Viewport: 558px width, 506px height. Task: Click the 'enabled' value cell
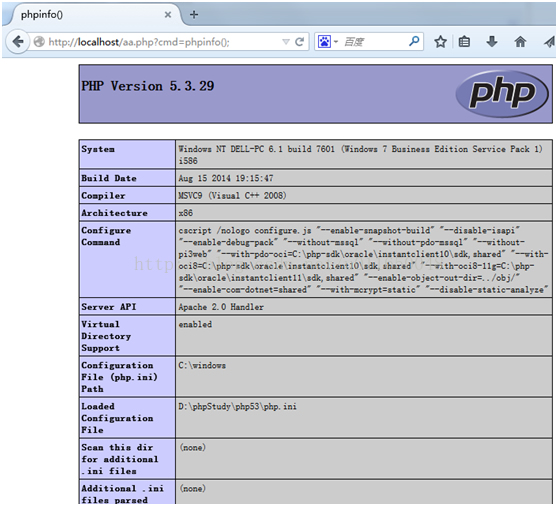pos(195,325)
